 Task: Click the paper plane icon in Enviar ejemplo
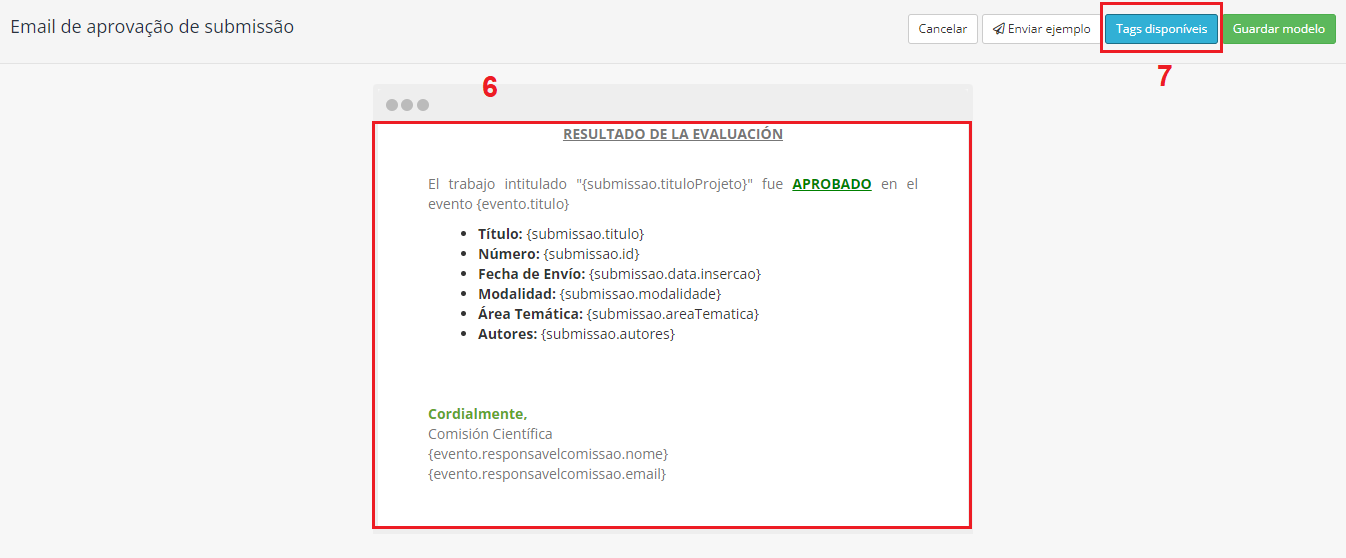[998, 29]
